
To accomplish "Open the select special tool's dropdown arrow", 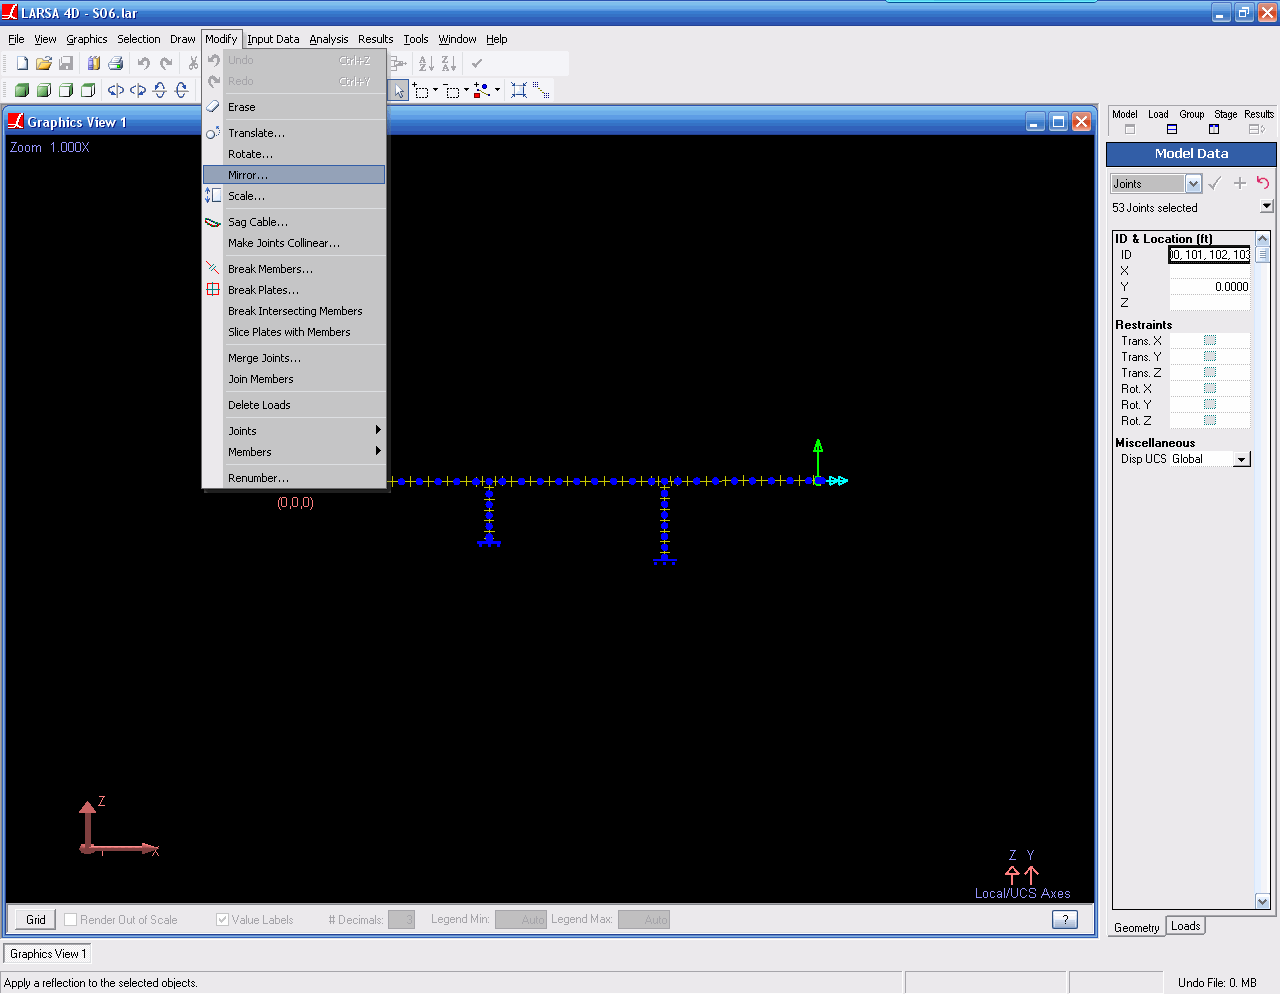I will tap(497, 91).
